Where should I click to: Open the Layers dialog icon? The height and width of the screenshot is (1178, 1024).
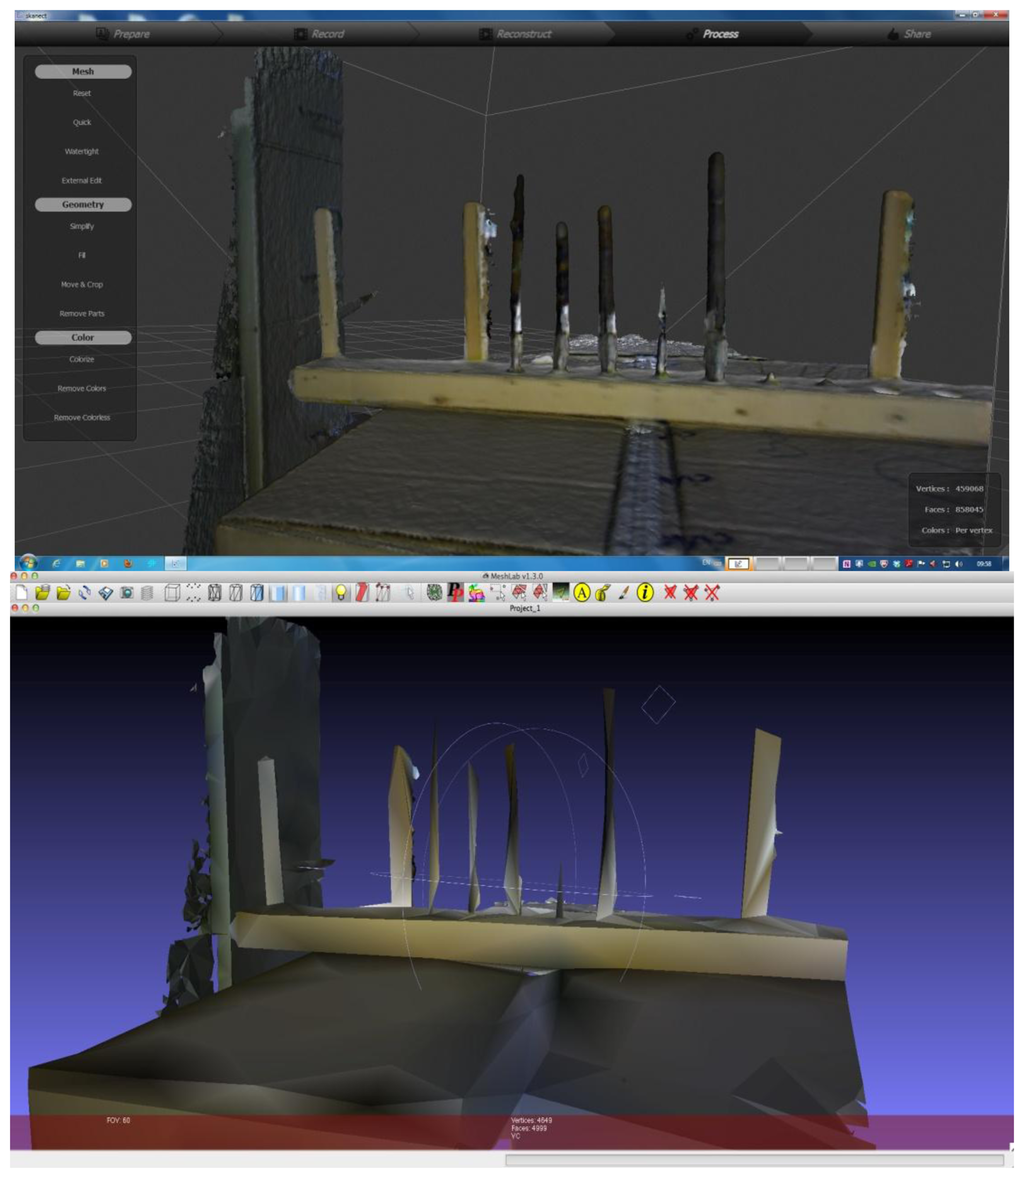tap(147, 594)
